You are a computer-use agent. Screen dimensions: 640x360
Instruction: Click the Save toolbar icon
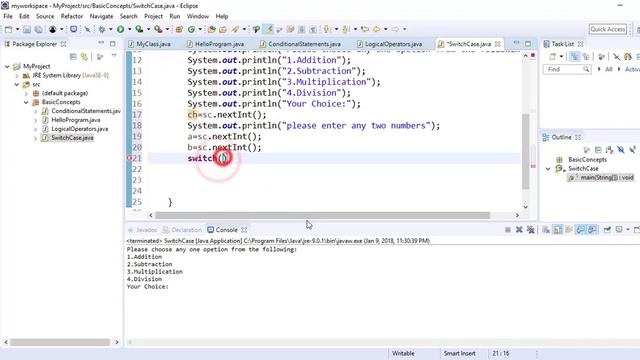[x=27, y=29]
